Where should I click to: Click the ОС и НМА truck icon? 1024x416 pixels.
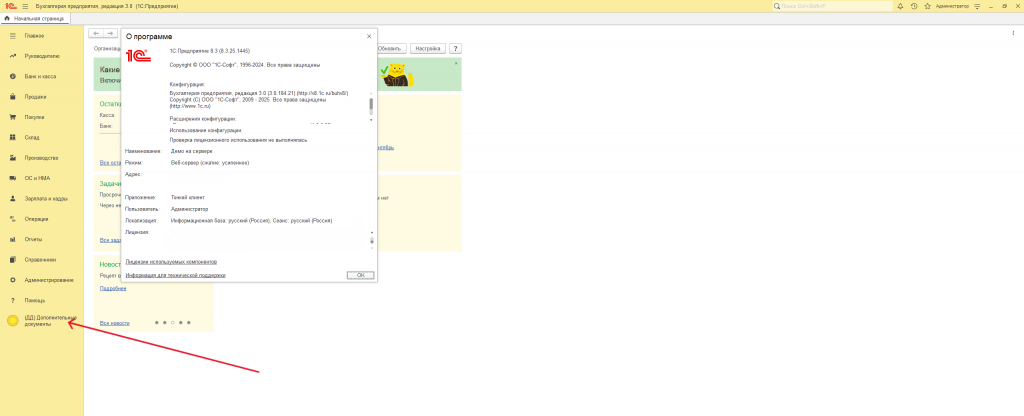[x=12, y=178]
